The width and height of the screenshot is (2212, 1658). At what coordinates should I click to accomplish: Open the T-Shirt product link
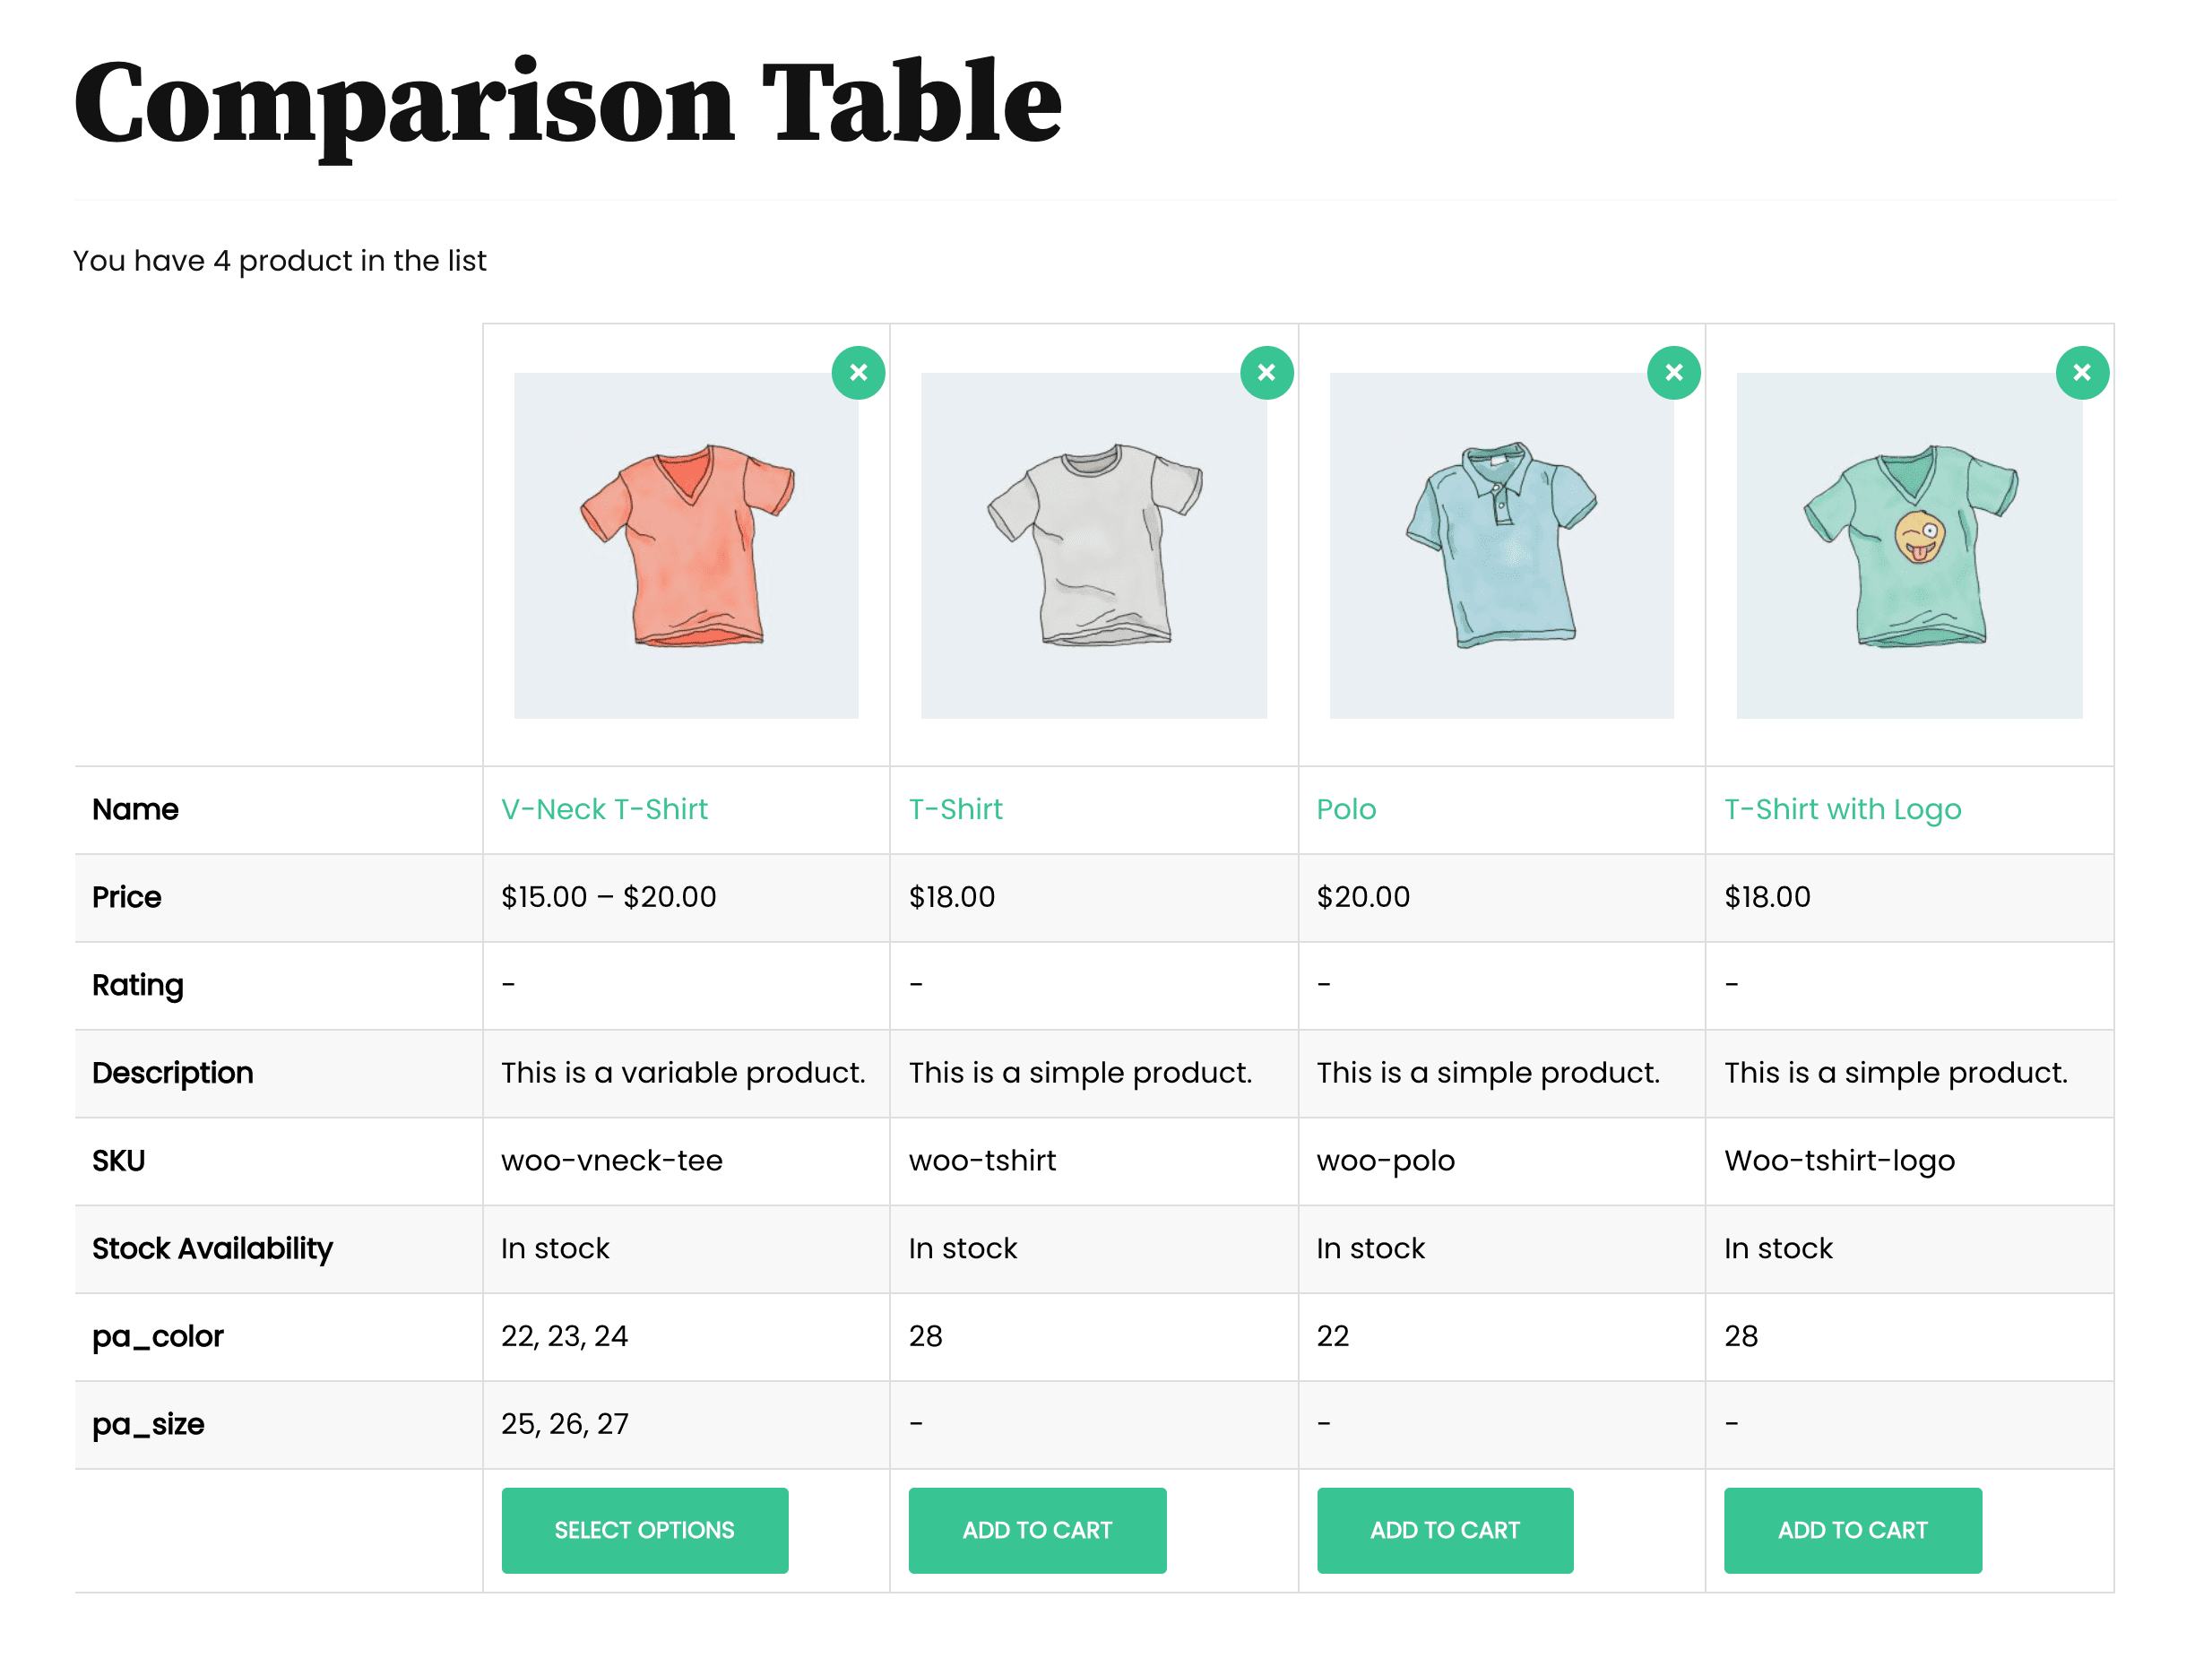tap(955, 809)
